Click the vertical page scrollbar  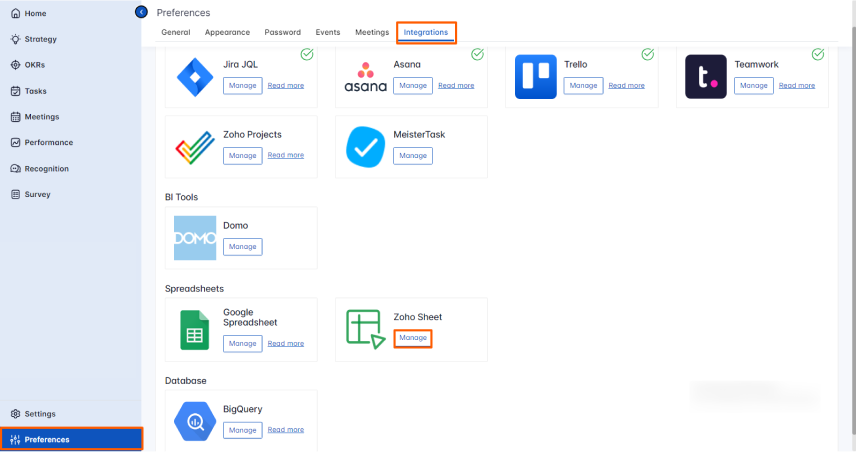[853, 229]
